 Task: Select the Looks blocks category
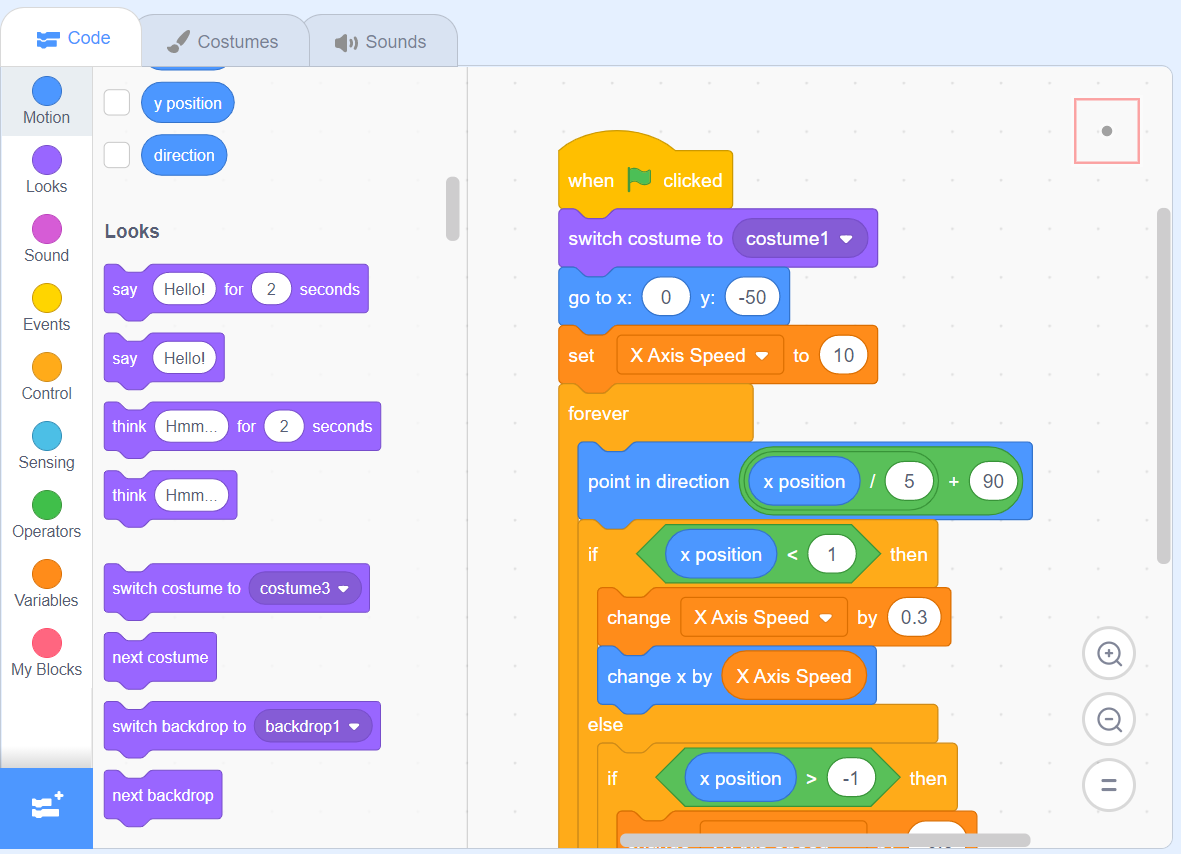pyautogui.click(x=46, y=169)
